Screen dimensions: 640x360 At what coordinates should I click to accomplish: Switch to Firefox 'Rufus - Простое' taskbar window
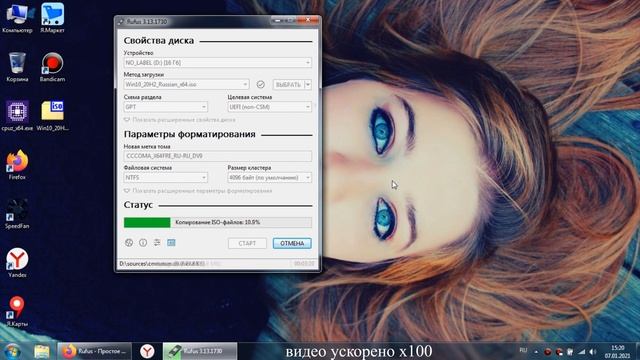pyautogui.click(x=94, y=351)
